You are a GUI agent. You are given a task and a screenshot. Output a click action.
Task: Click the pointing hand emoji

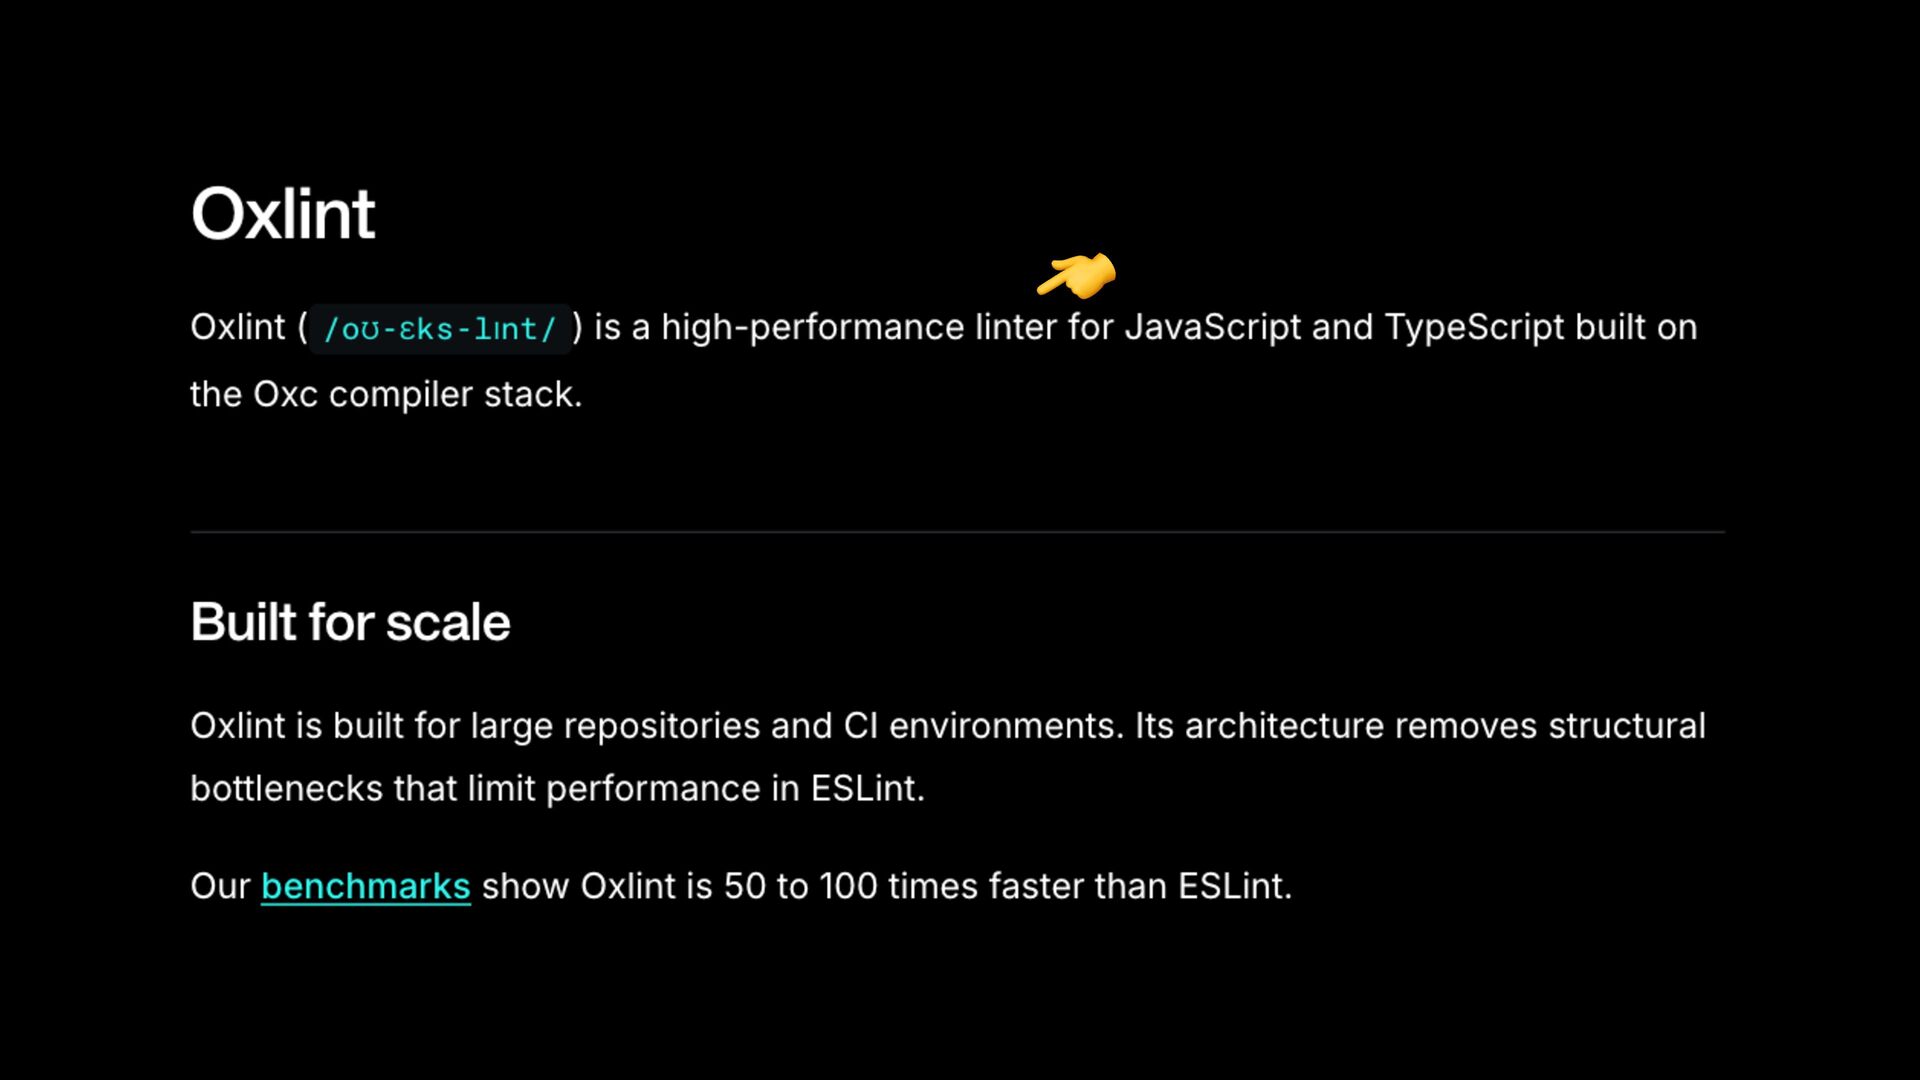pos(1077,275)
